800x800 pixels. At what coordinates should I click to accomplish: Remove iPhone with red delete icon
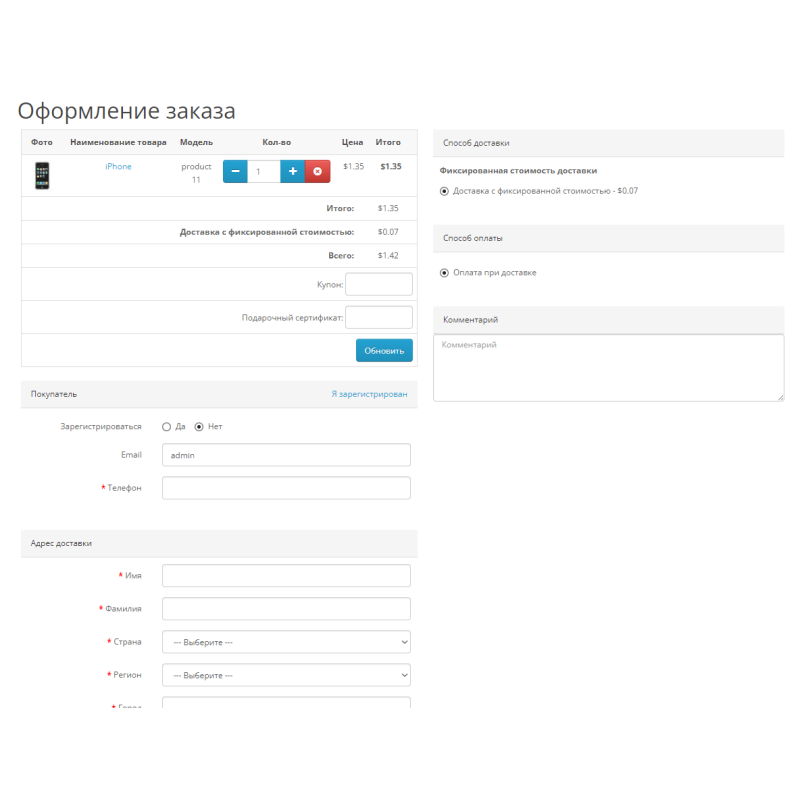[x=318, y=171]
